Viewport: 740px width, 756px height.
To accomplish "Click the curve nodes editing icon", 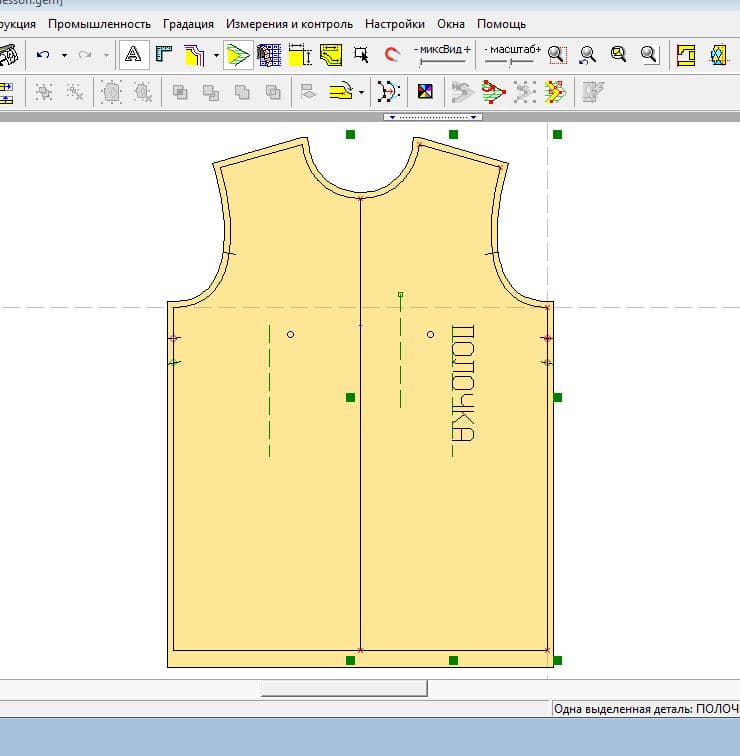I will pos(389,92).
